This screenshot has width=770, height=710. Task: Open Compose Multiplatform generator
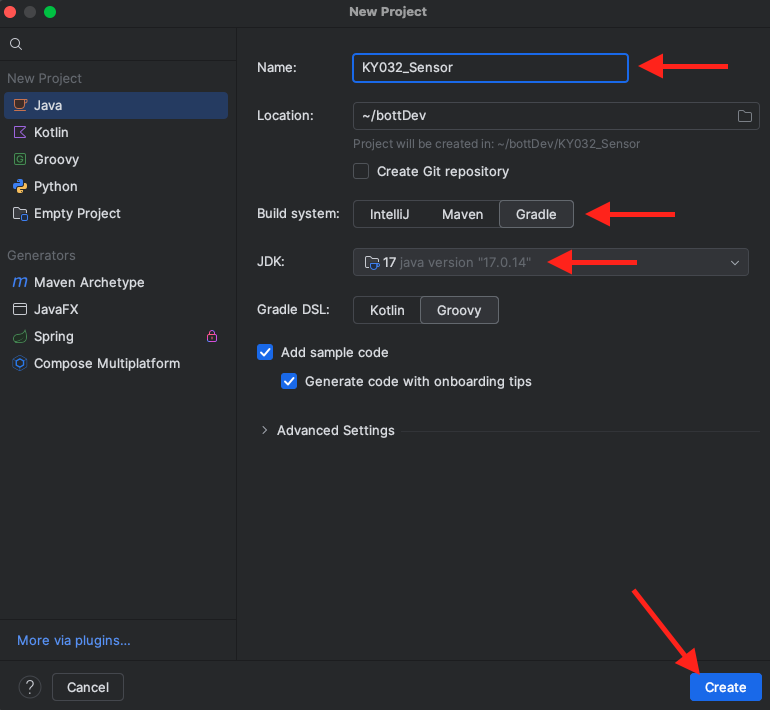(116, 363)
